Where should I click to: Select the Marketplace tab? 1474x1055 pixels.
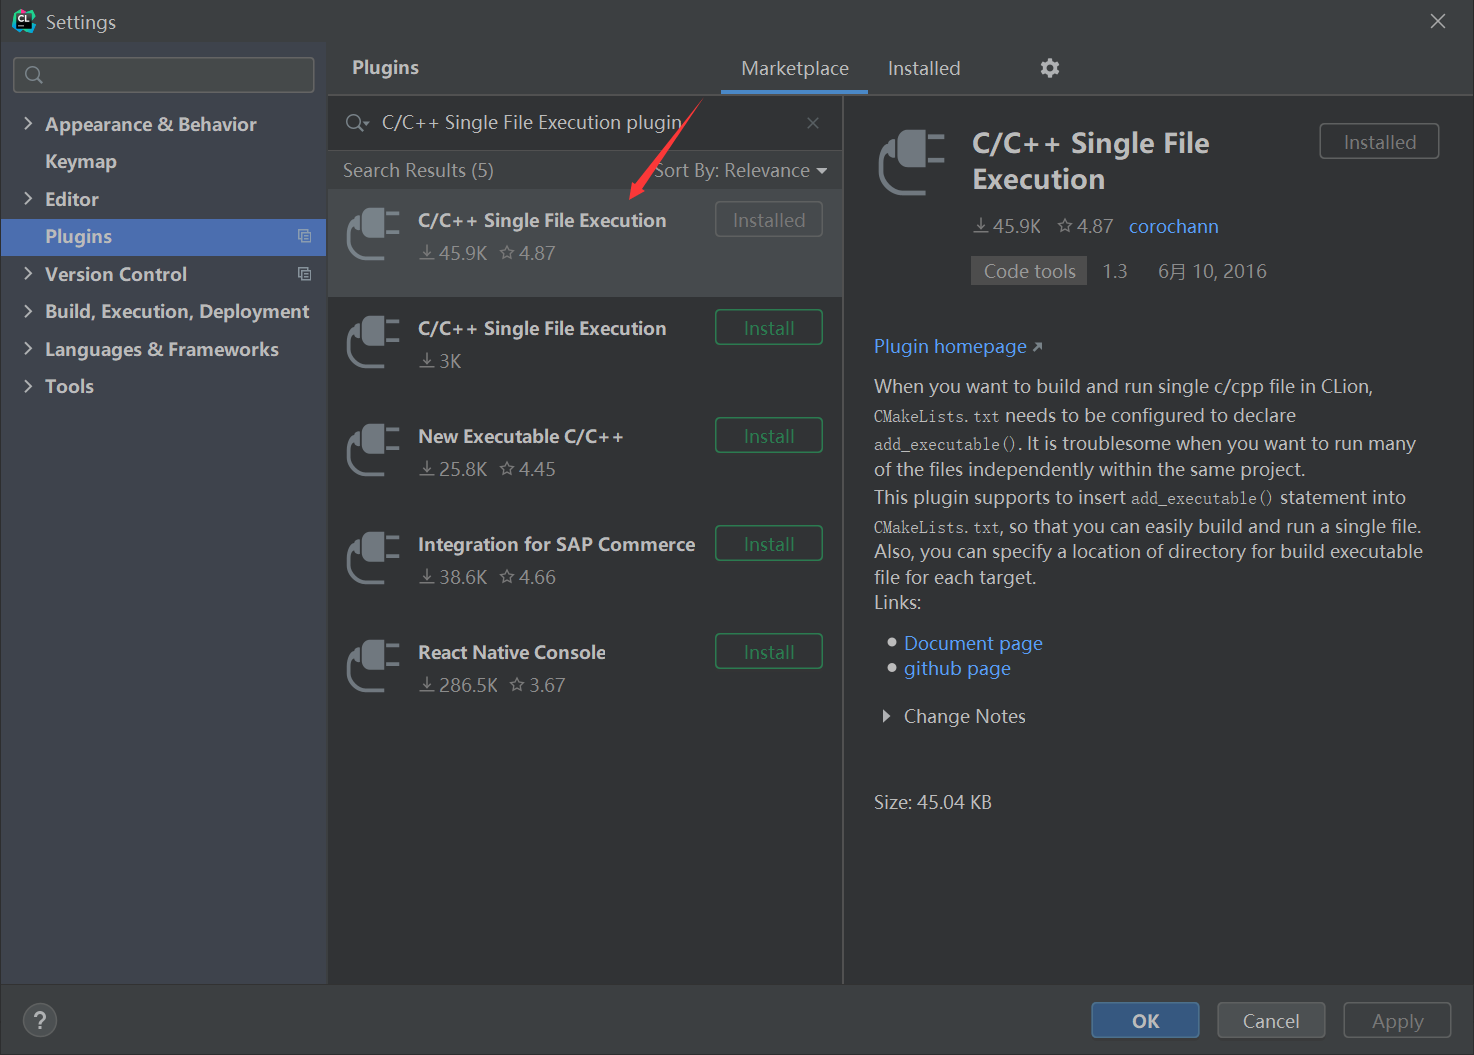tap(794, 68)
